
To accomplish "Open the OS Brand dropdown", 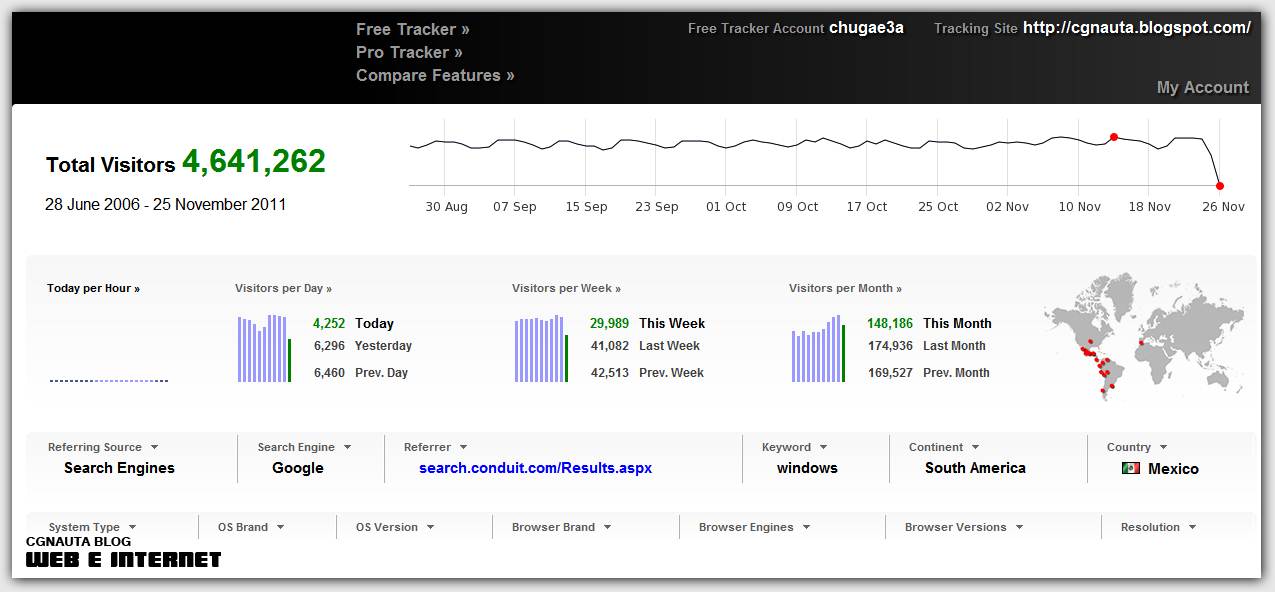I will tap(247, 527).
